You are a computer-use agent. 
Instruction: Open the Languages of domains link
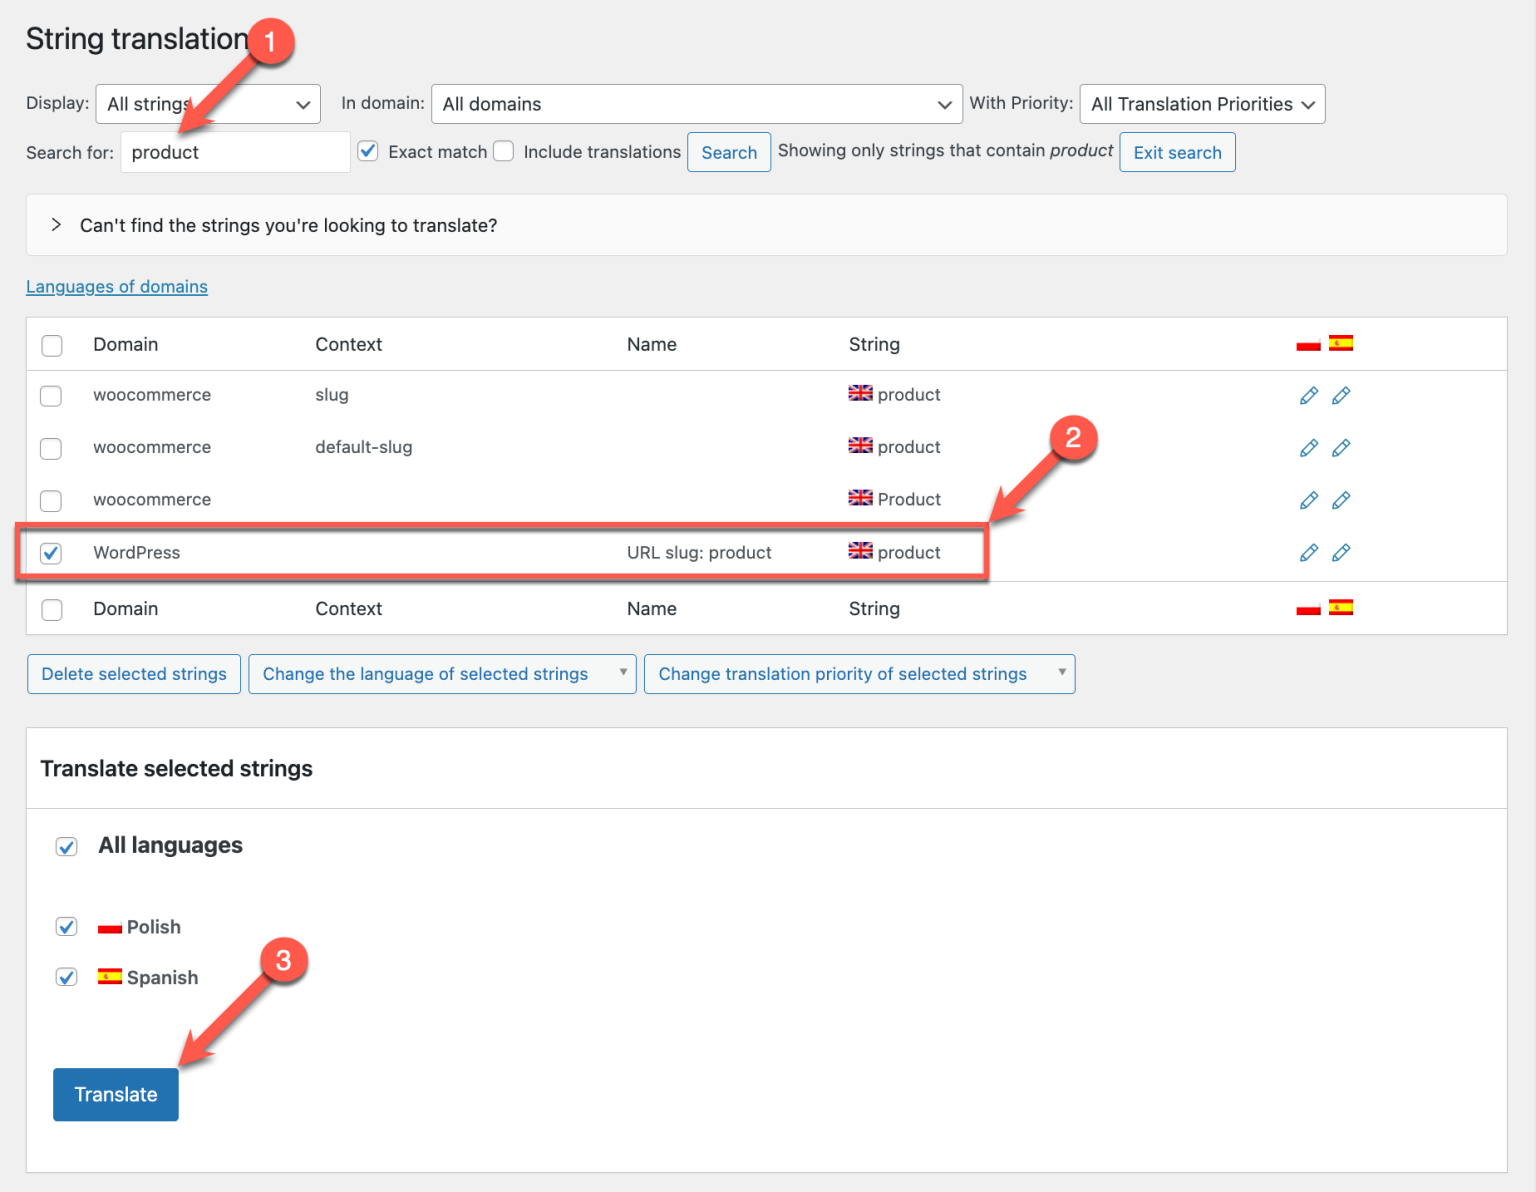(x=116, y=286)
